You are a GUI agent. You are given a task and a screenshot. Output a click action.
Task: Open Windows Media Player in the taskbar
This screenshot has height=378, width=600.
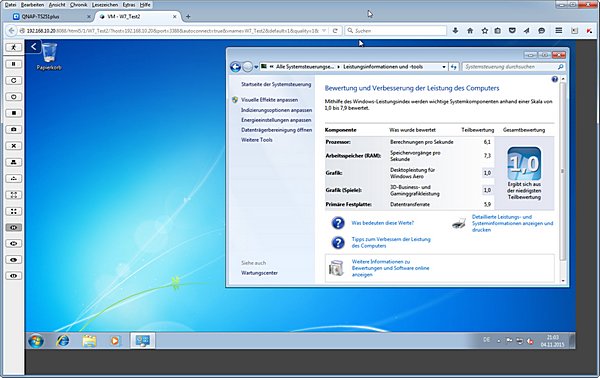point(115,341)
